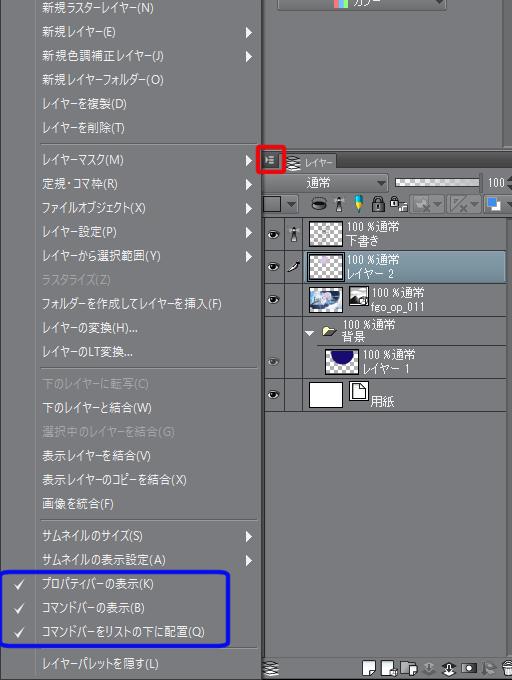Screen dimensions: 512x680
Task: Set as reference layer lighthouse icon in property bar
Action: [x=339, y=203]
